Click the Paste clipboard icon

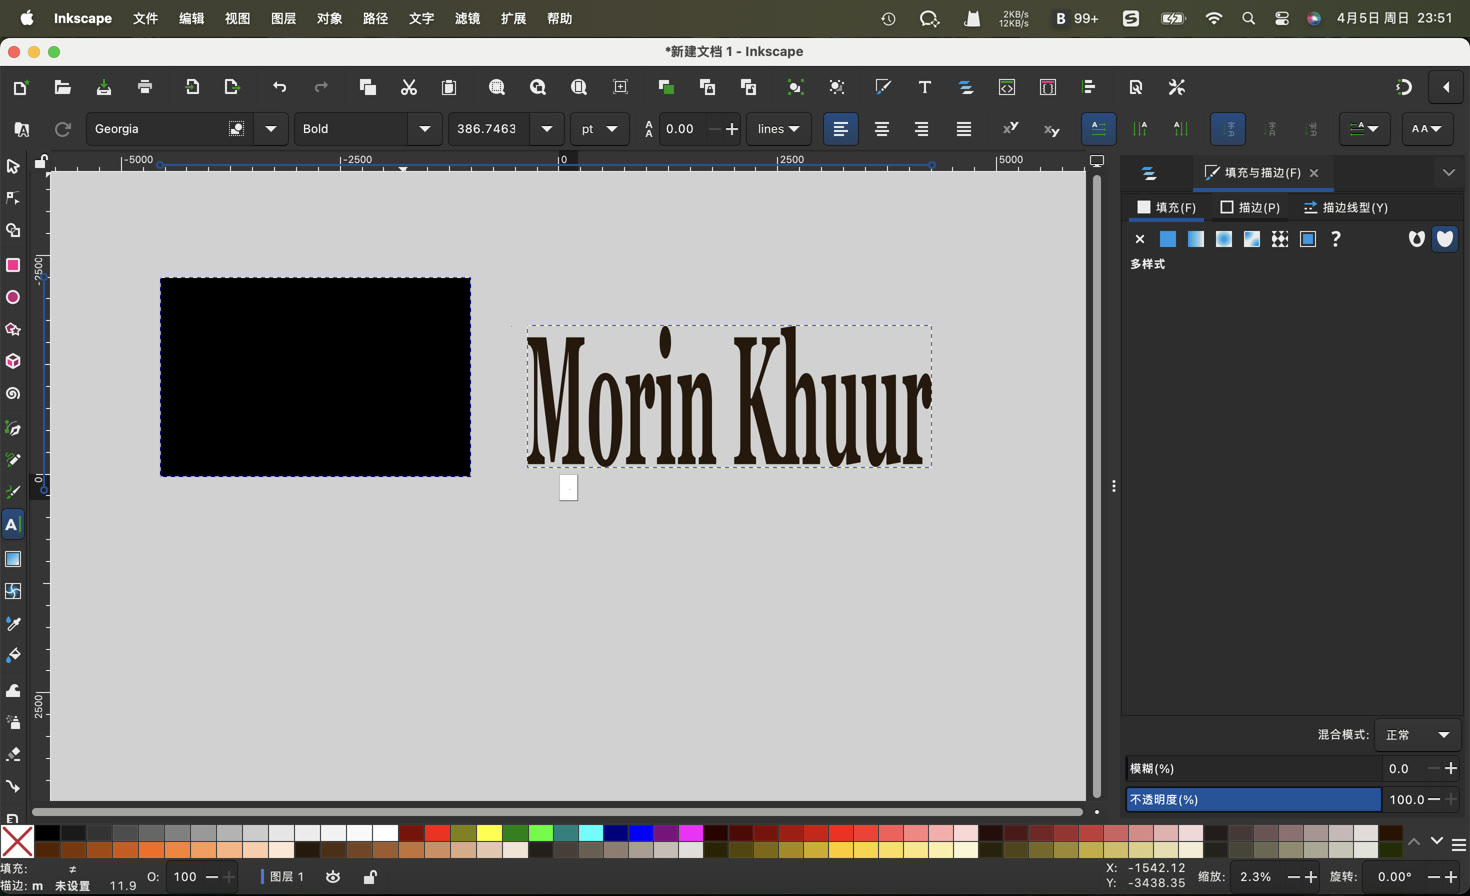[x=449, y=87]
